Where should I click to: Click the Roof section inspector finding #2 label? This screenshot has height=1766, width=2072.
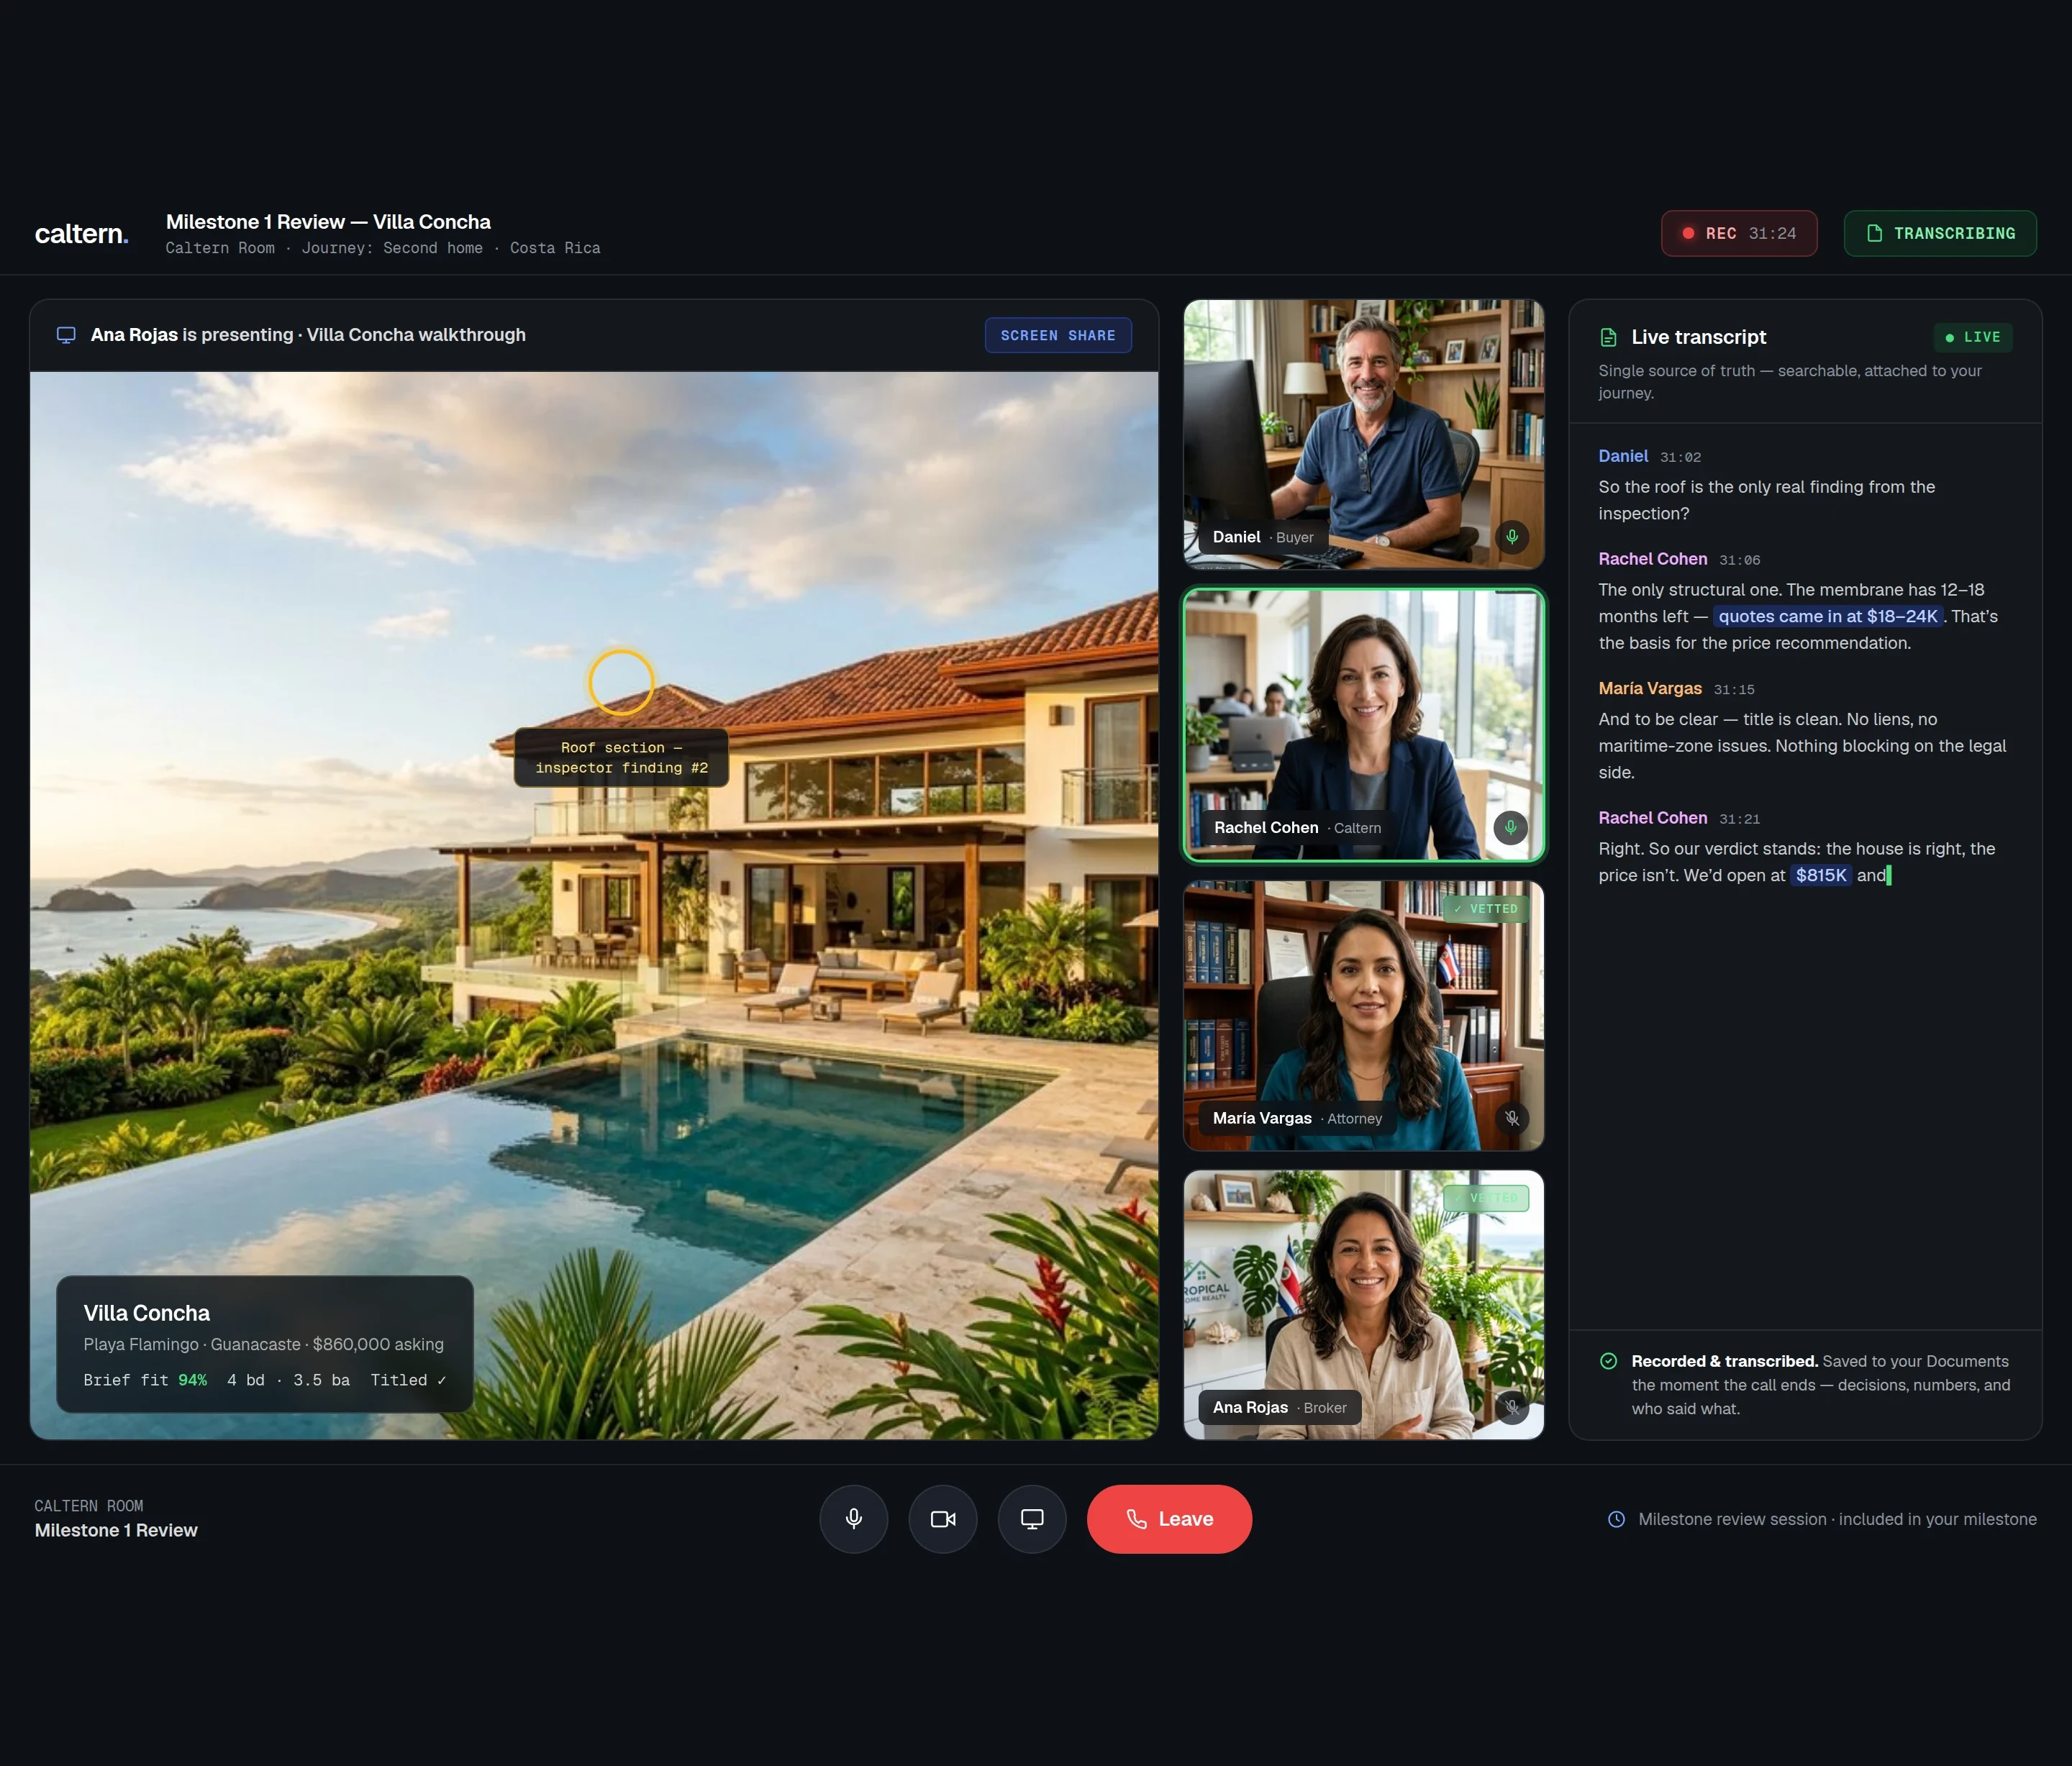[x=621, y=758]
